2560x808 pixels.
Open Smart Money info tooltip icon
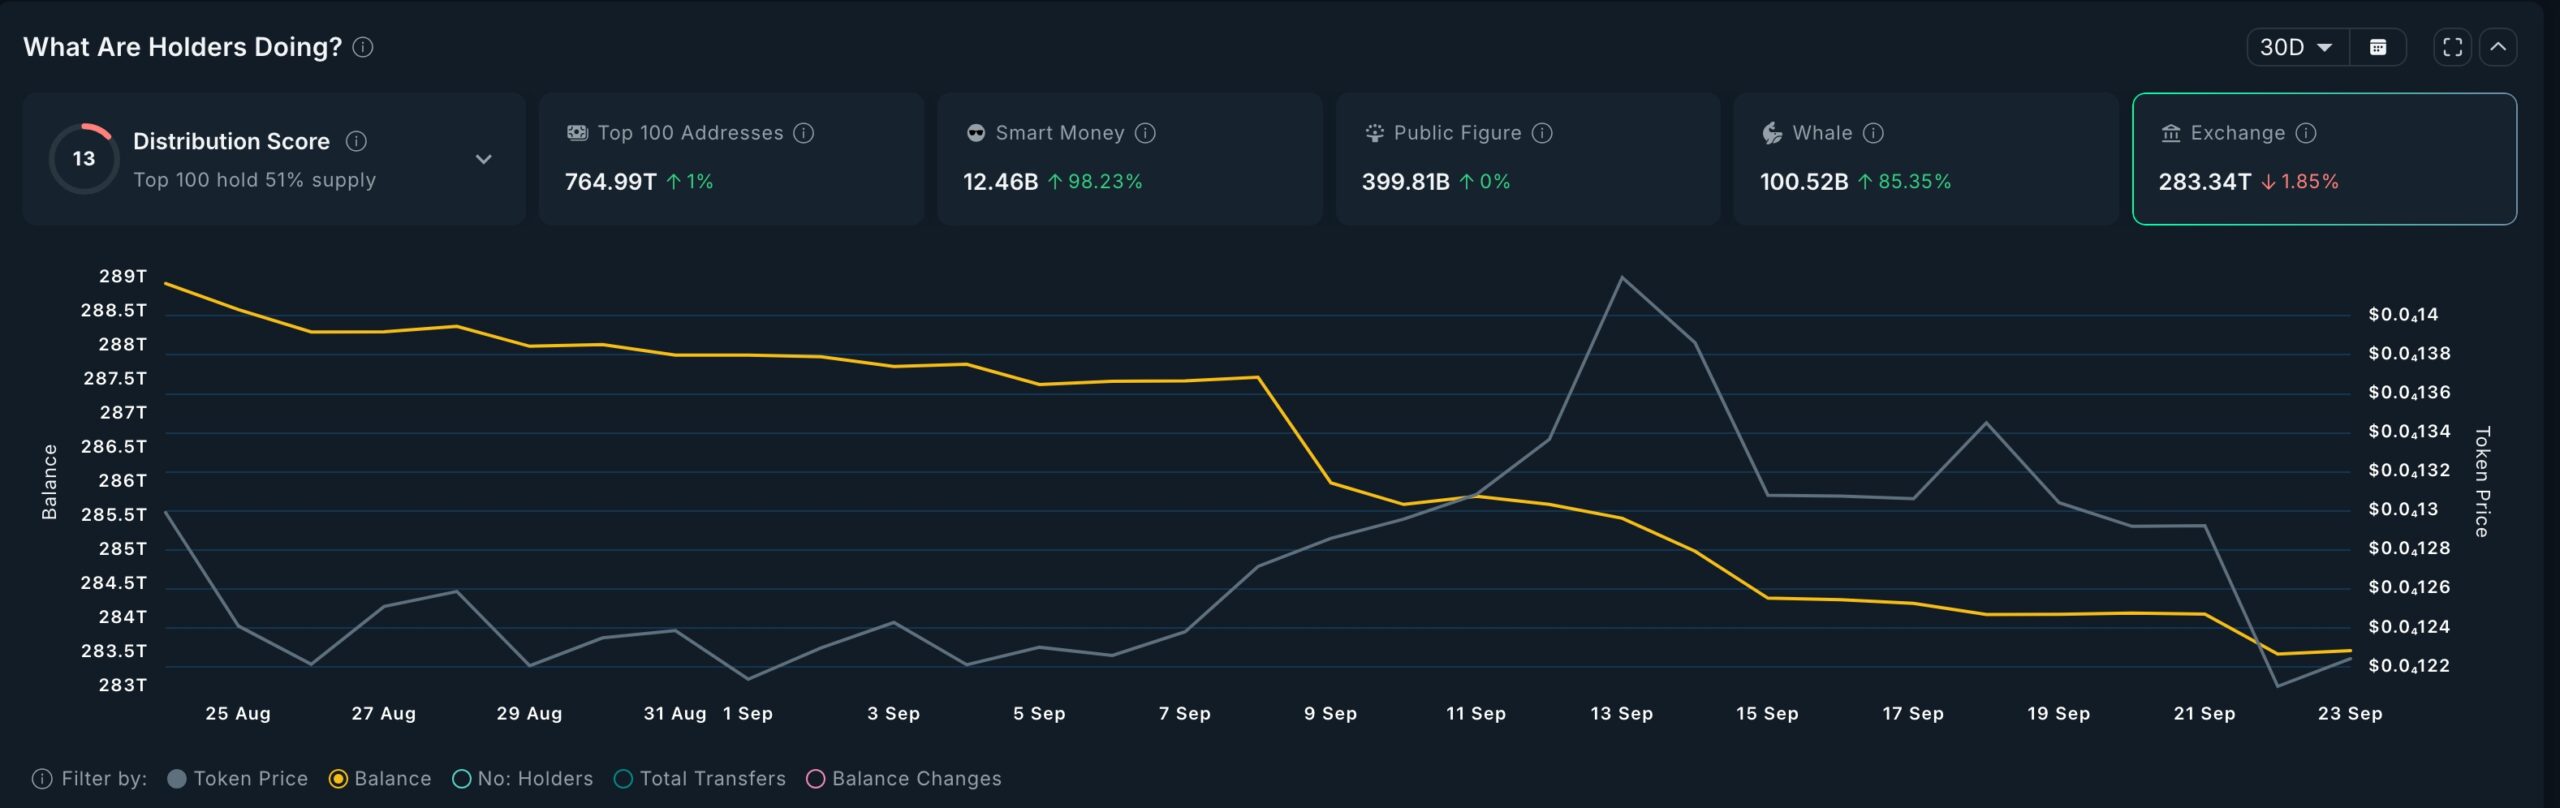1146,133
